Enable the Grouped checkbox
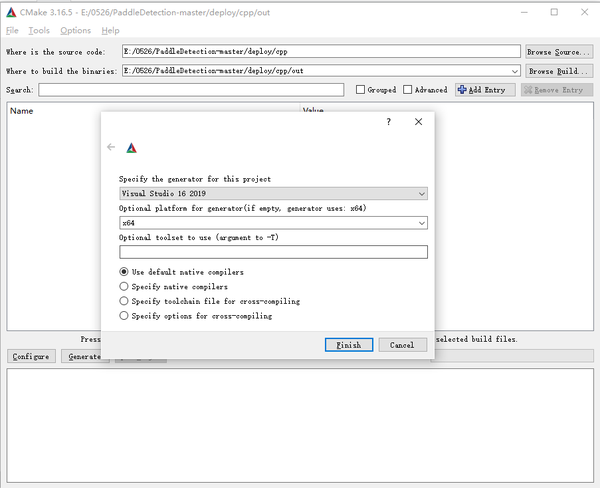Image resolution: width=600 pixels, height=488 pixels. 360,90
